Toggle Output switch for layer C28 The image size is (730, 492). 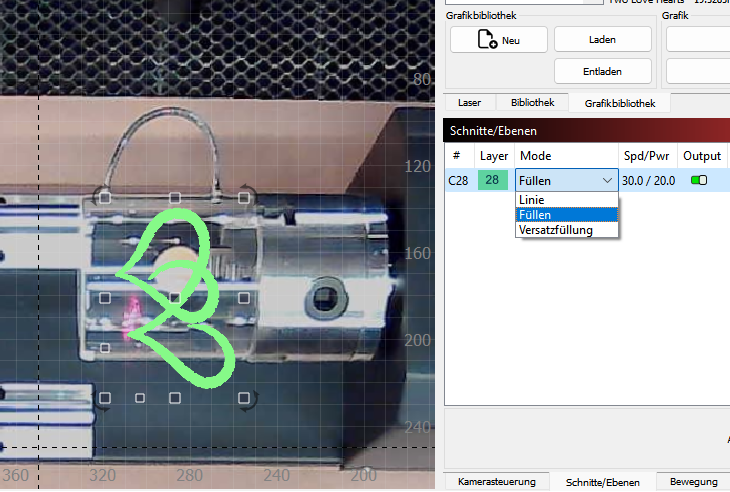point(699,181)
